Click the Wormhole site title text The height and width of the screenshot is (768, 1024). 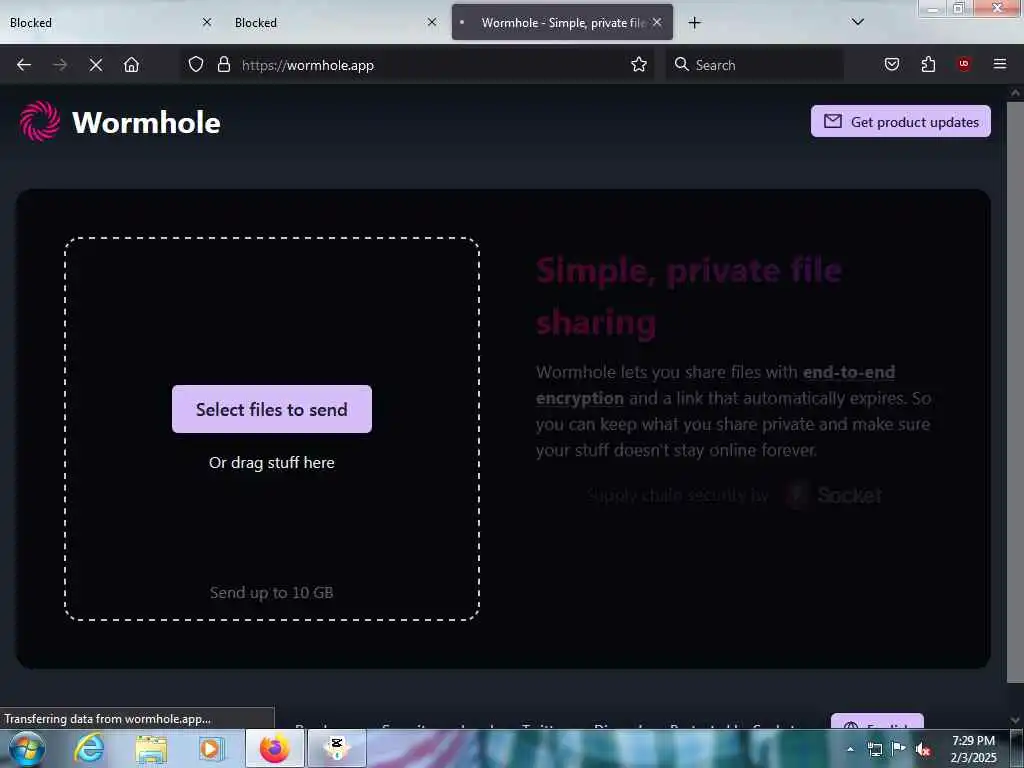coord(146,123)
